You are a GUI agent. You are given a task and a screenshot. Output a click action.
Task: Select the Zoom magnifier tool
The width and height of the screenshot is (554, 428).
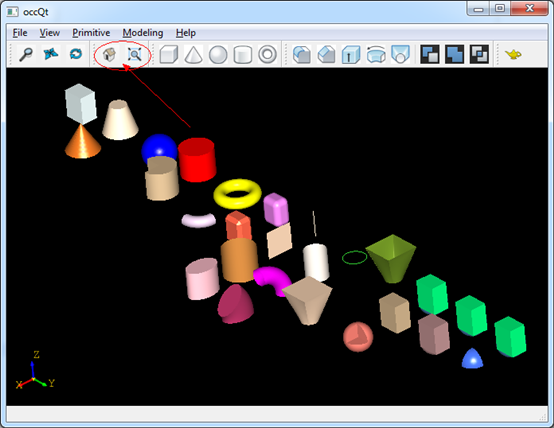tap(26, 54)
